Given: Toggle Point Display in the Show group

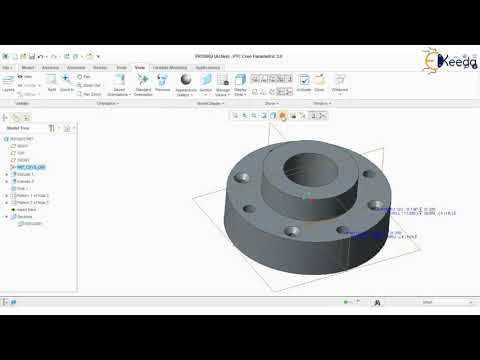Looking at the screenshot, I should 272,91.
